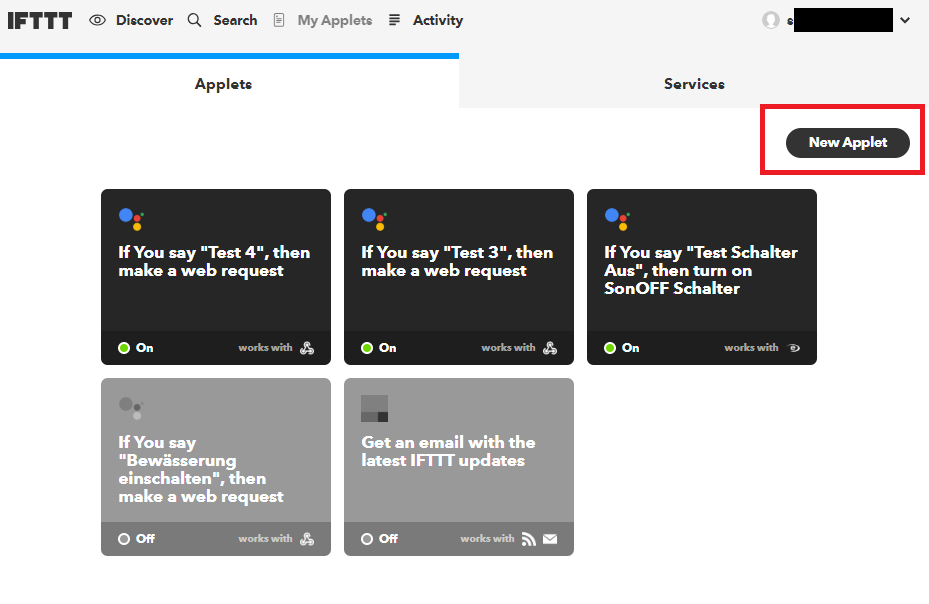
Task: Click the IFTTT logo
Action: (40, 21)
